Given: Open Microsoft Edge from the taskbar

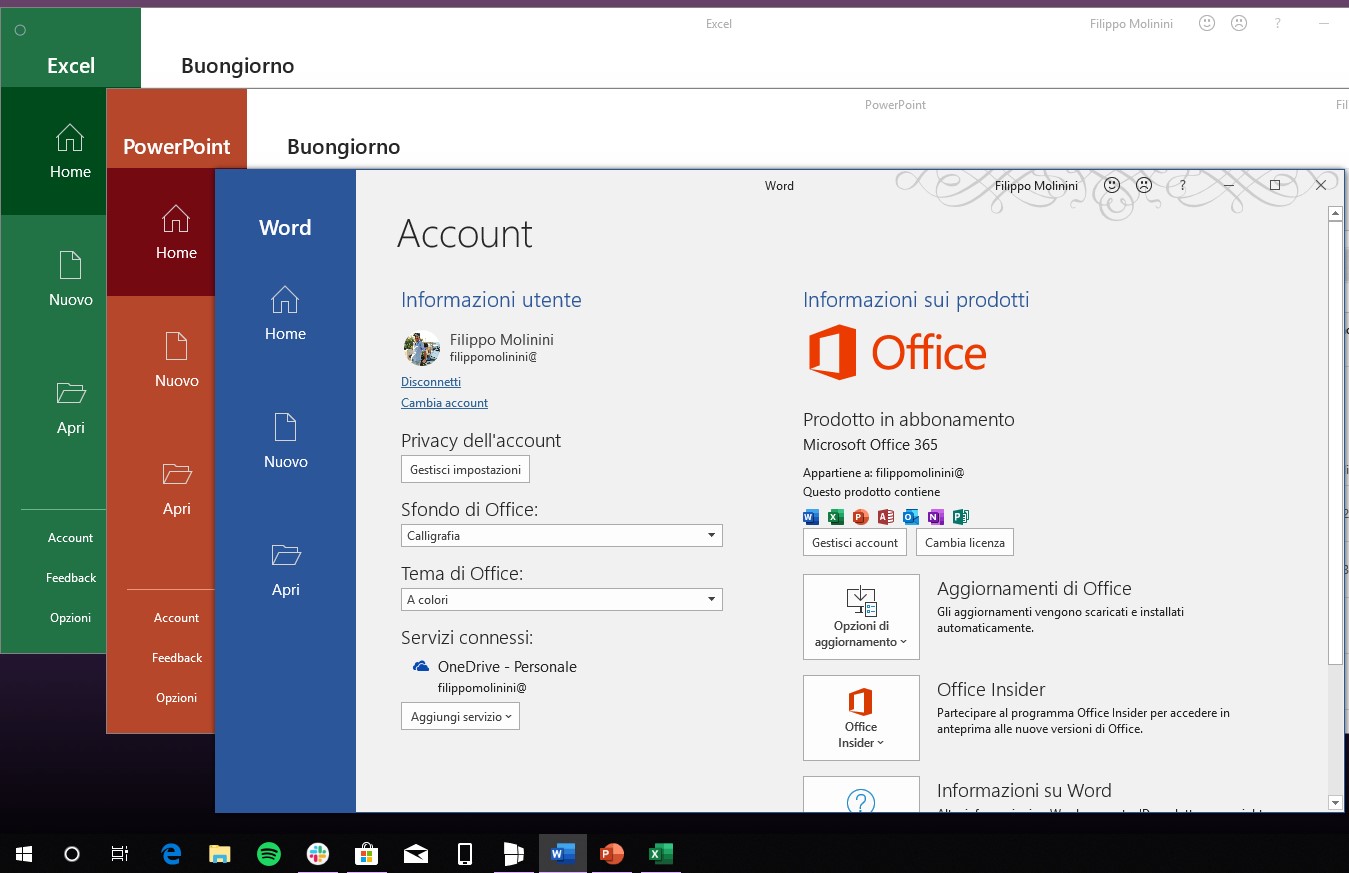Looking at the screenshot, I should coord(171,854).
